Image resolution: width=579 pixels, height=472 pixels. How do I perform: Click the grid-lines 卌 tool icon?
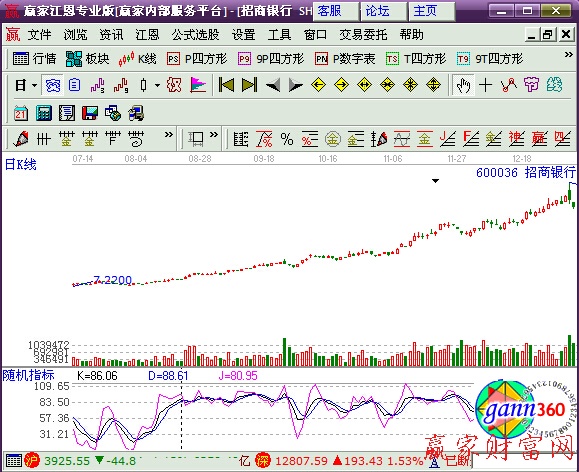[44, 139]
